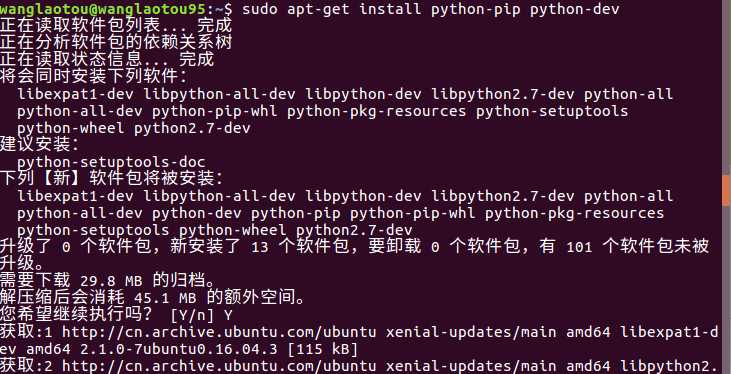This screenshot has width=731, height=374.
Task: Open the cn.archive.ubuntu.com URL in 获取:2 line
Action: pyautogui.click(x=219, y=366)
